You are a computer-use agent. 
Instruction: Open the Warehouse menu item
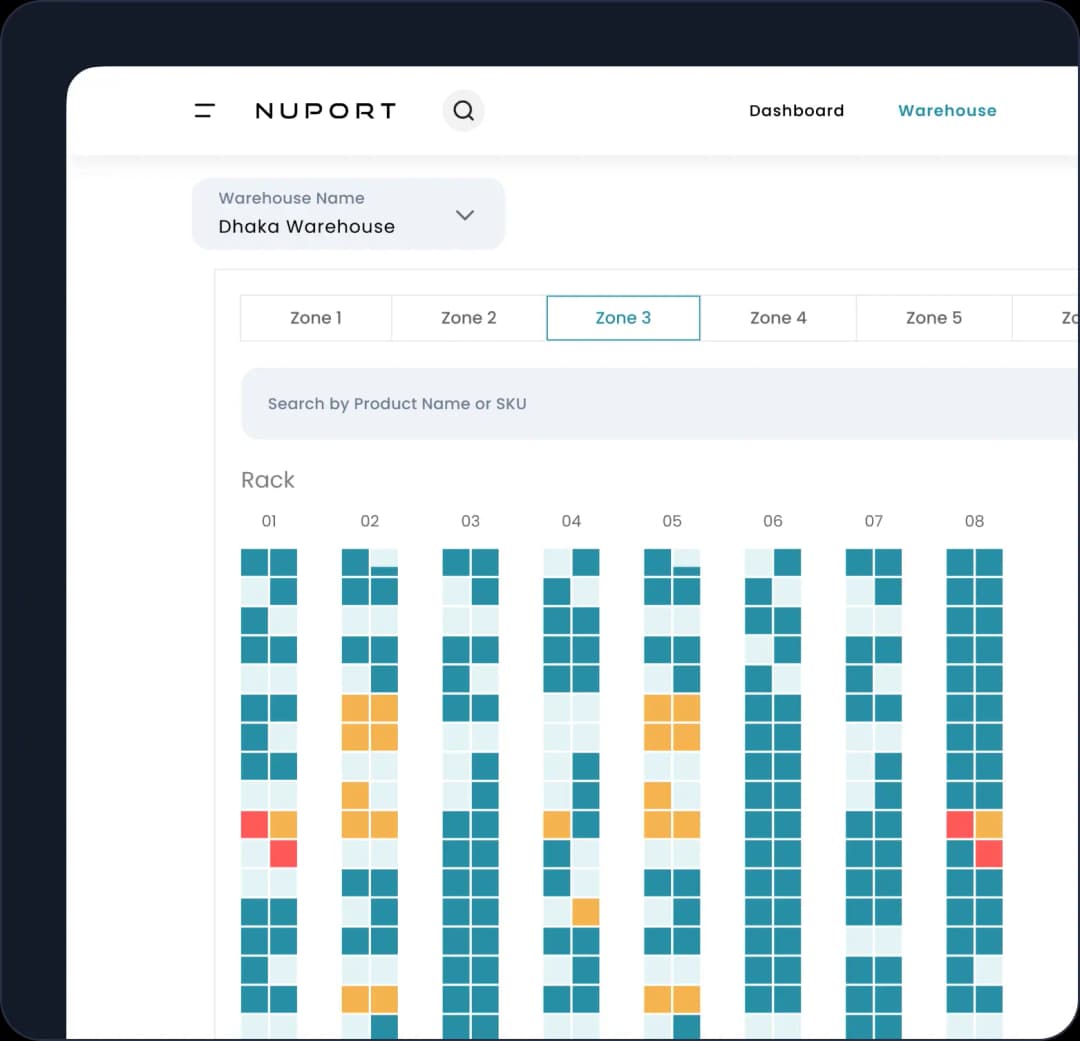pyautogui.click(x=947, y=110)
